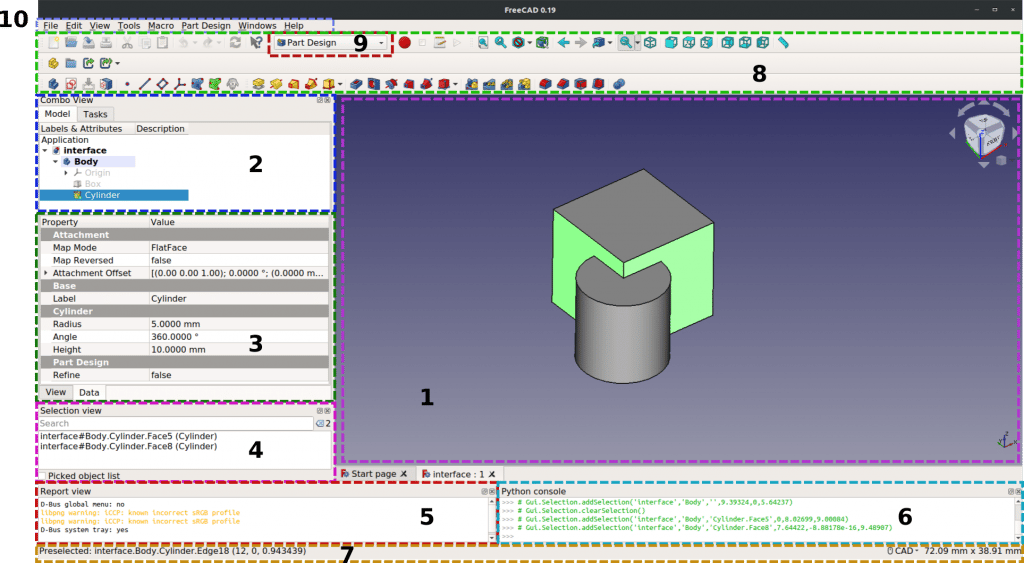Select the Data property tab
The image size is (1024, 563).
[89, 392]
